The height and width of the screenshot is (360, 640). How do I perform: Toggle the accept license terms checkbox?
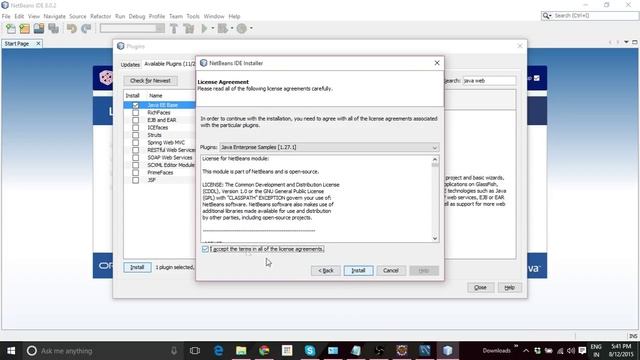(x=205, y=249)
